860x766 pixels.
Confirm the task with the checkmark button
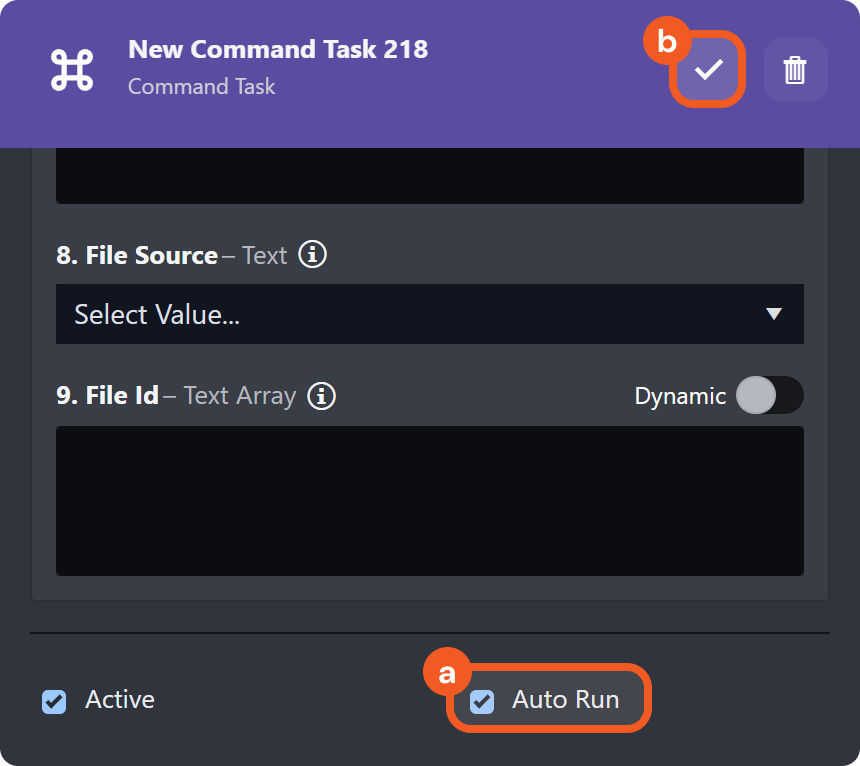pos(708,69)
